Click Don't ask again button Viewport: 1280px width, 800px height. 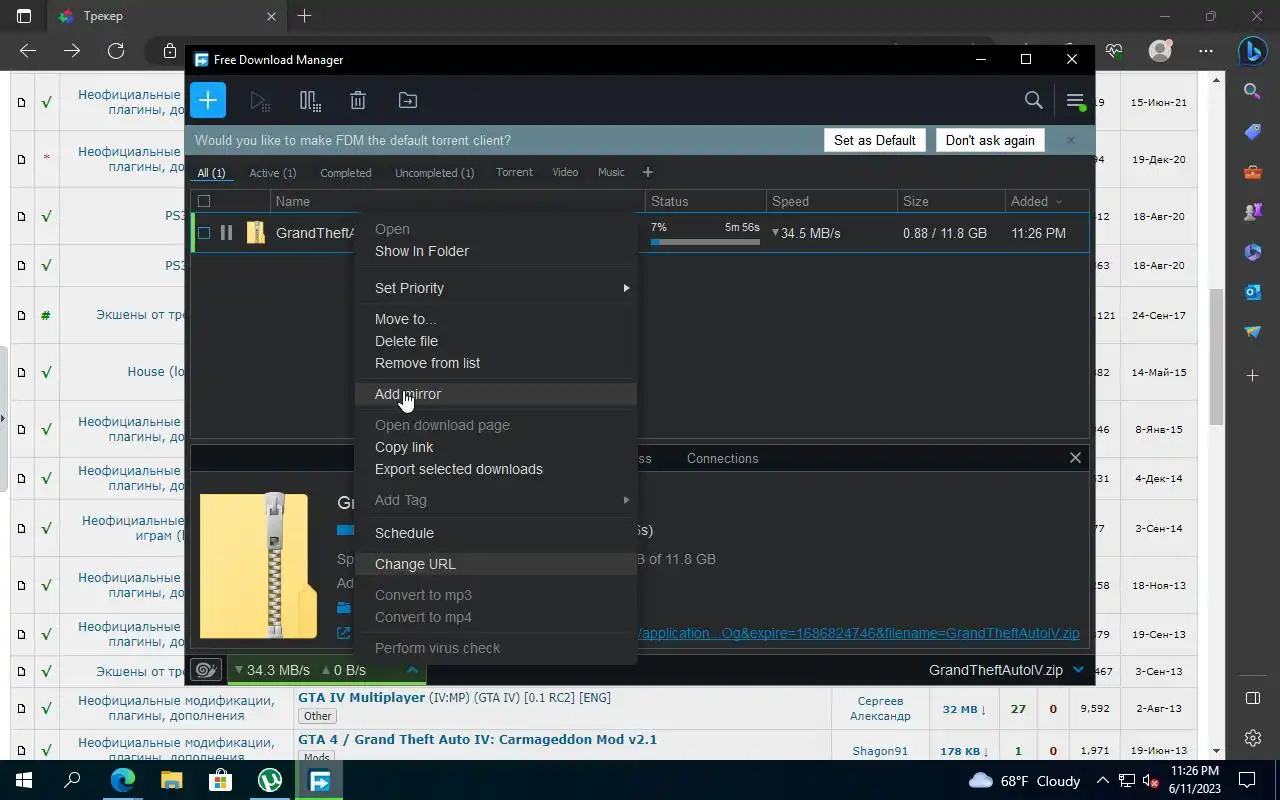[990, 140]
